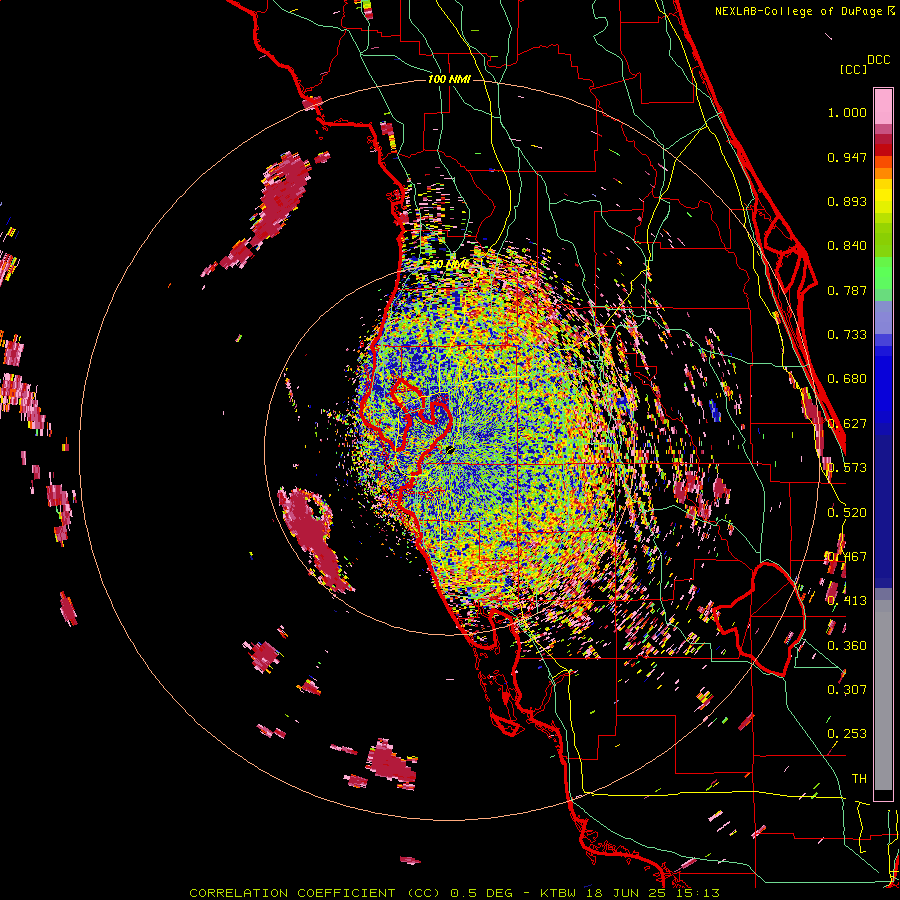This screenshot has height=900, width=900.
Task: Select the 0.627 color scale value
Action: (x=847, y=424)
